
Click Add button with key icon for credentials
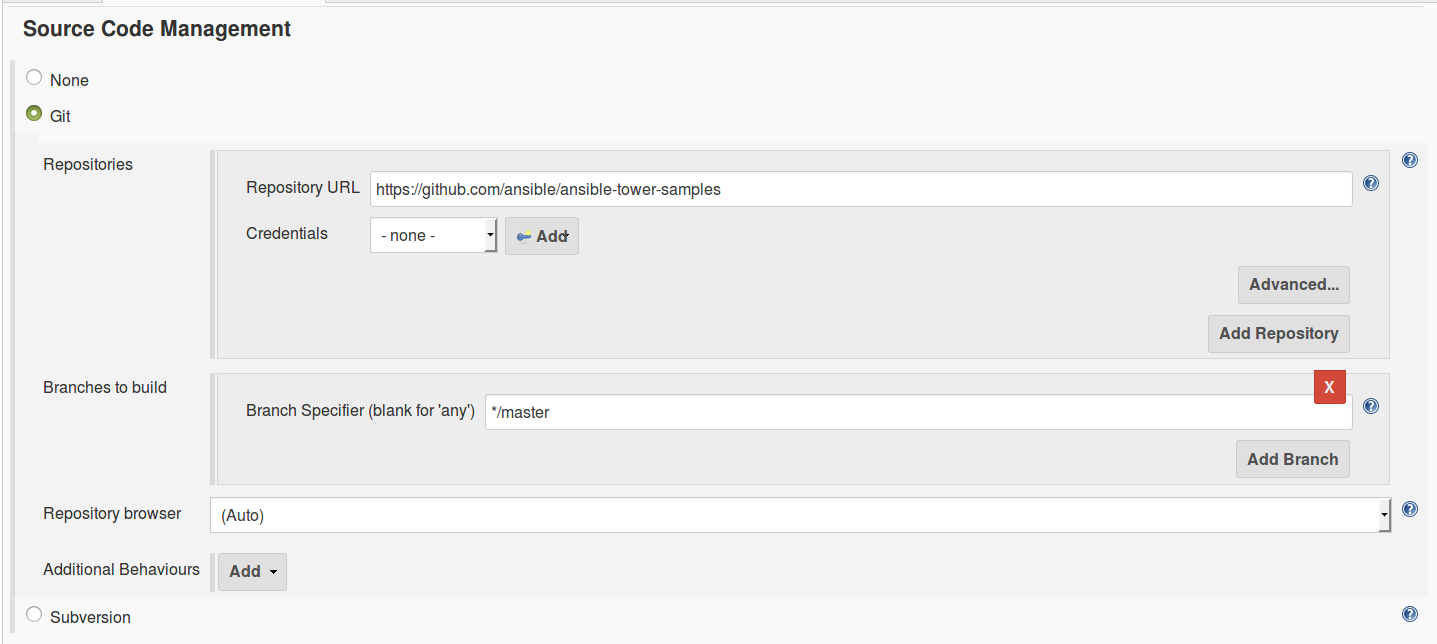coord(542,237)
